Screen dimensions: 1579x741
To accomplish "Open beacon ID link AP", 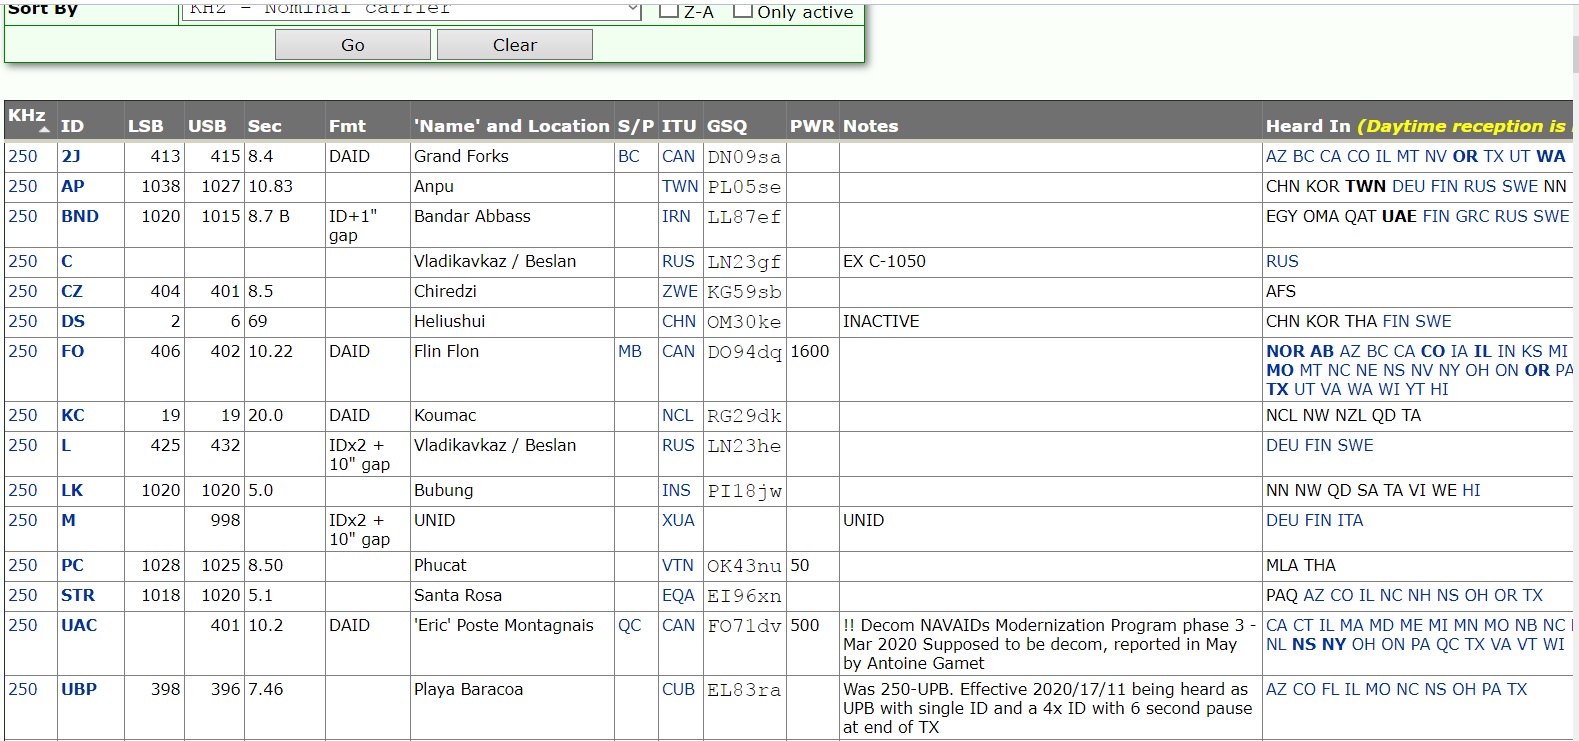I will [x=72, y=186].
